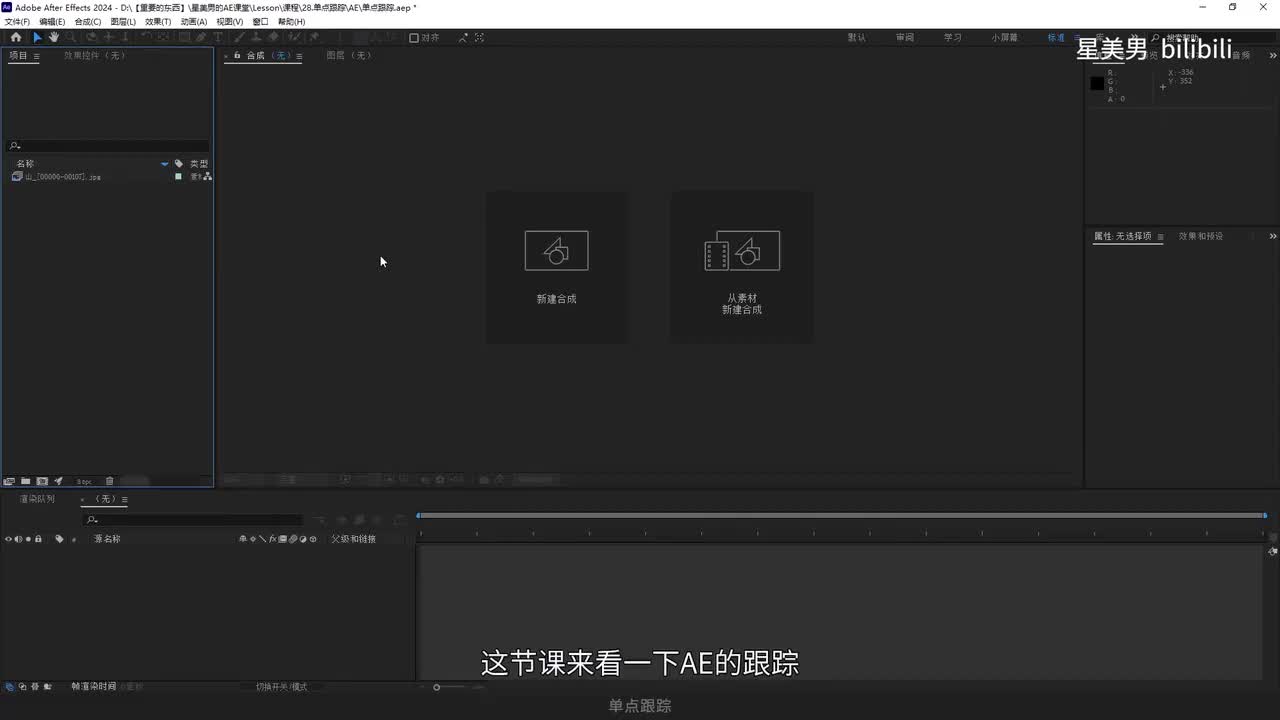The width and height of the screenshot is (1280, 720).
Task: Click the audio speaker column header icon
Action: point(18,539)
